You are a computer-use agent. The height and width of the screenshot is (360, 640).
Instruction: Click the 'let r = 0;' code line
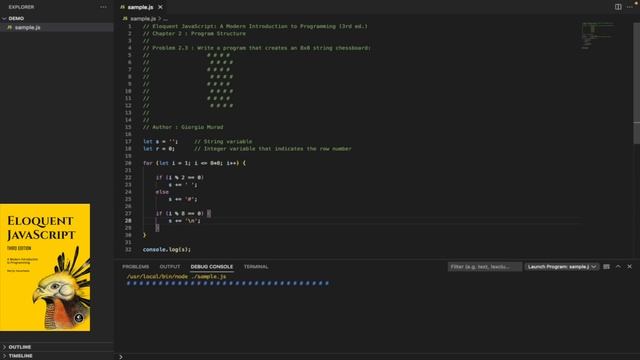click(159, 149)
